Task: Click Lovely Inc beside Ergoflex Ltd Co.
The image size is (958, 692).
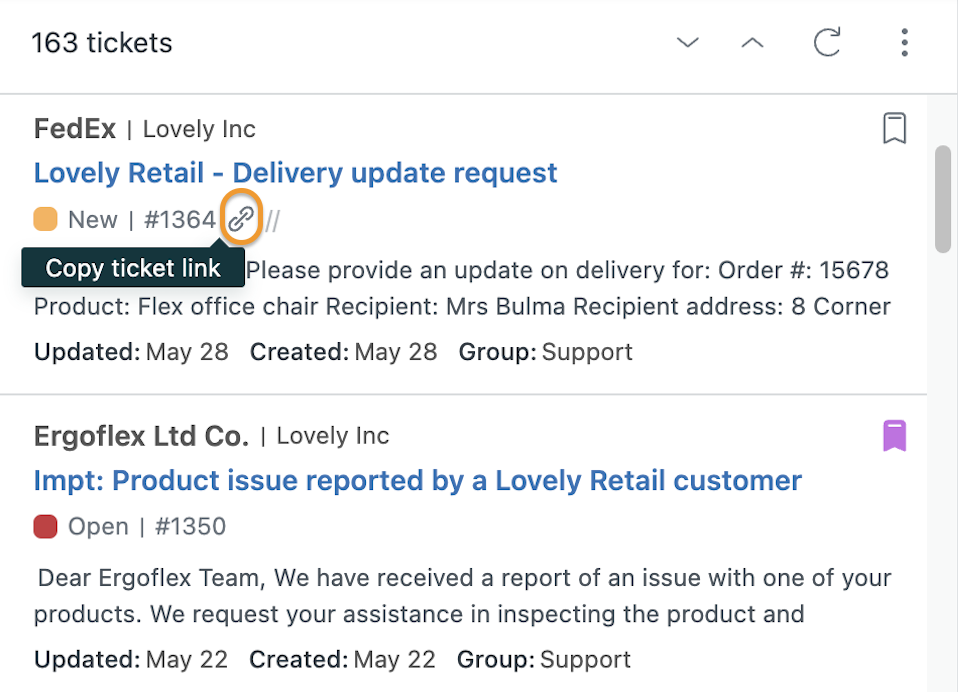Action: 333,436
